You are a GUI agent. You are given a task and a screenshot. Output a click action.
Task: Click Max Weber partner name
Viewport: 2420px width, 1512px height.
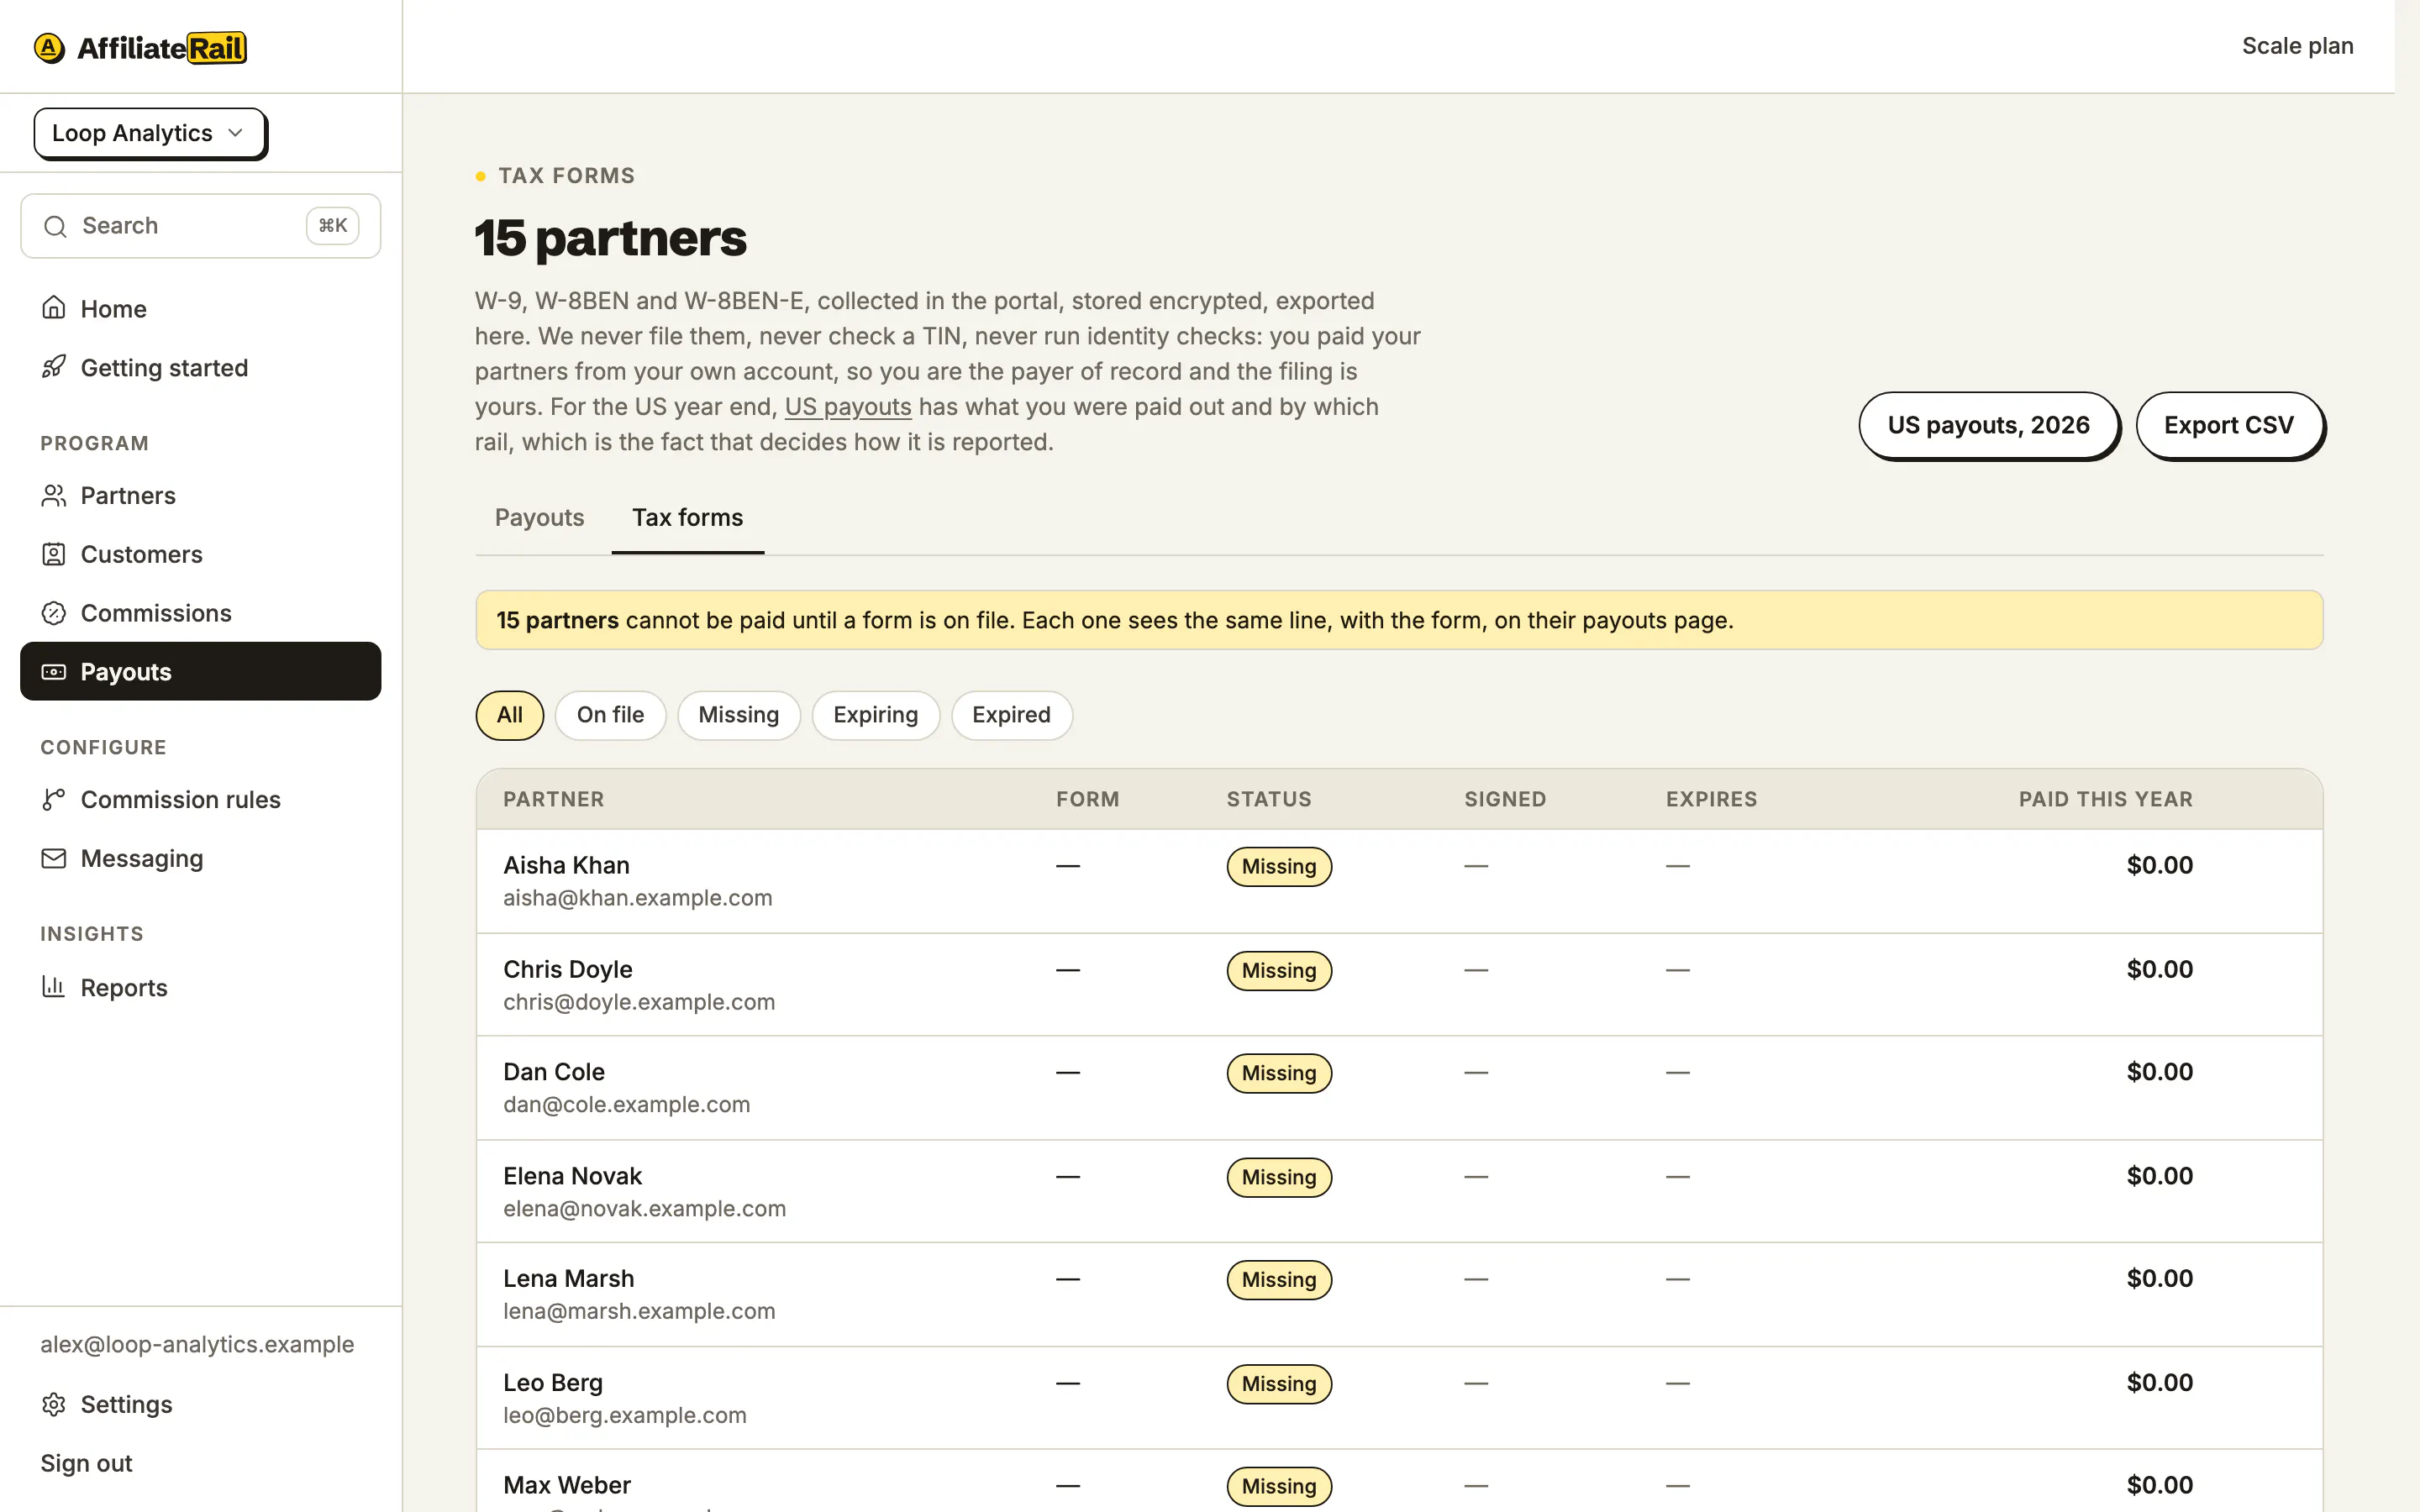coord(566,1485)
